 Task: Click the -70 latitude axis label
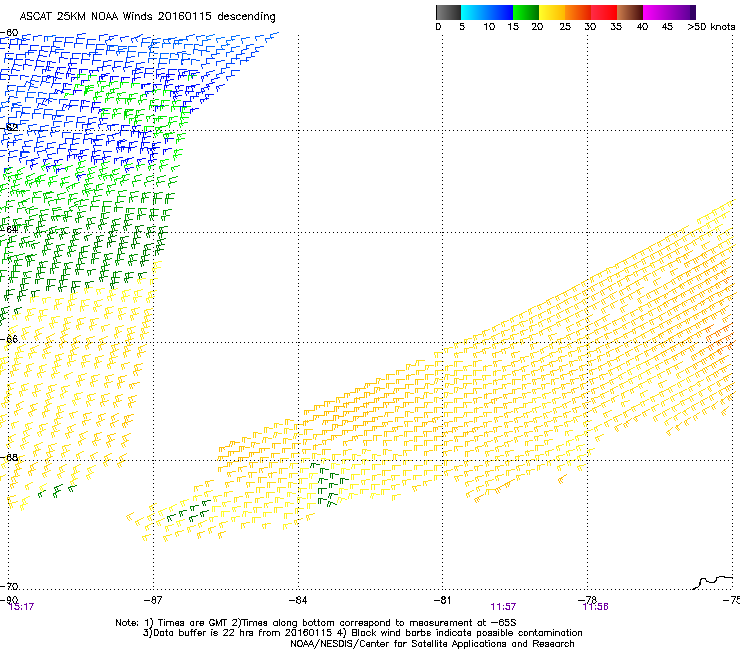click(x=9, y=587)
